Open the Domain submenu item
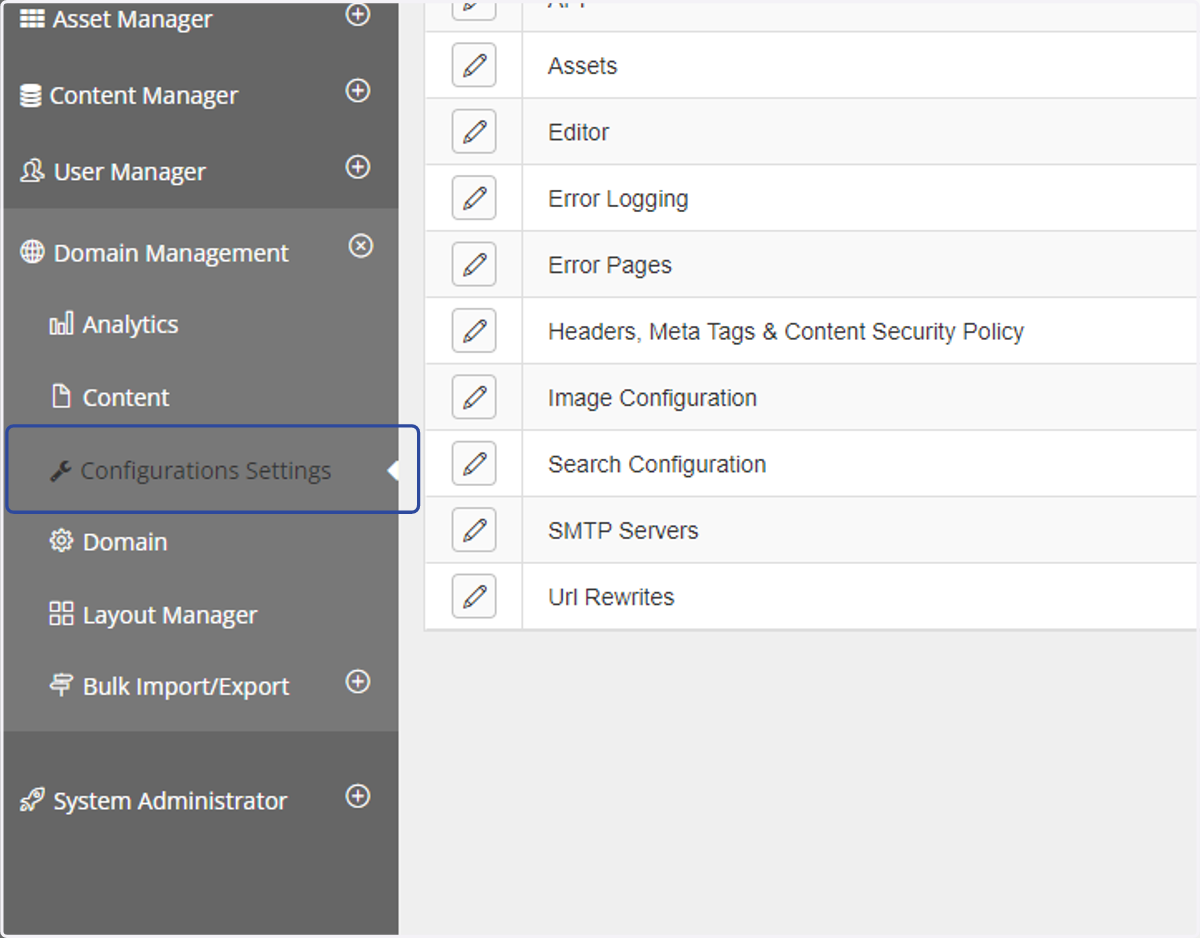The width and height of the screenshot is (1200, 938). click(x=125, y=542)
